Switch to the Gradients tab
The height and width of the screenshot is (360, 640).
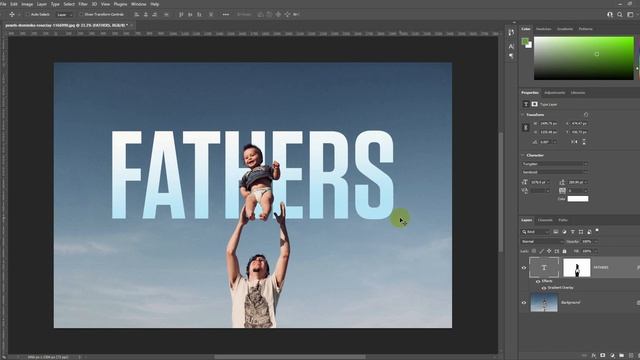click(565, 29)
